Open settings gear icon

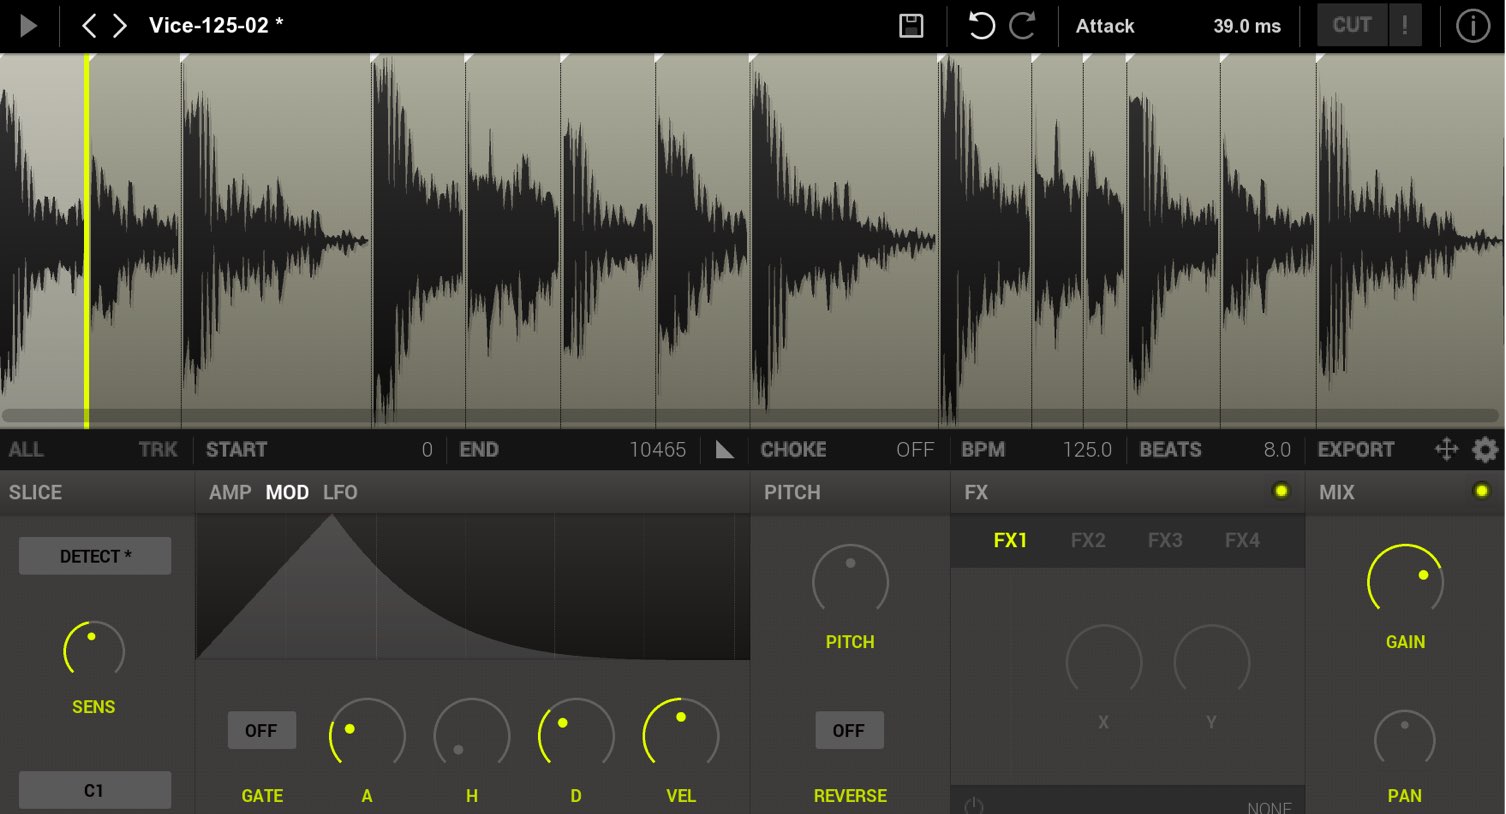tap(1485, 450)
